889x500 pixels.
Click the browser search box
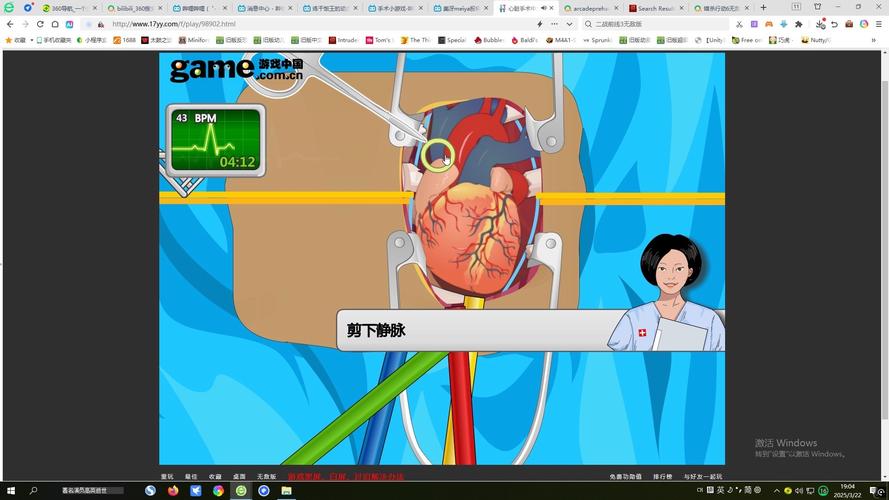coord(659,24)
